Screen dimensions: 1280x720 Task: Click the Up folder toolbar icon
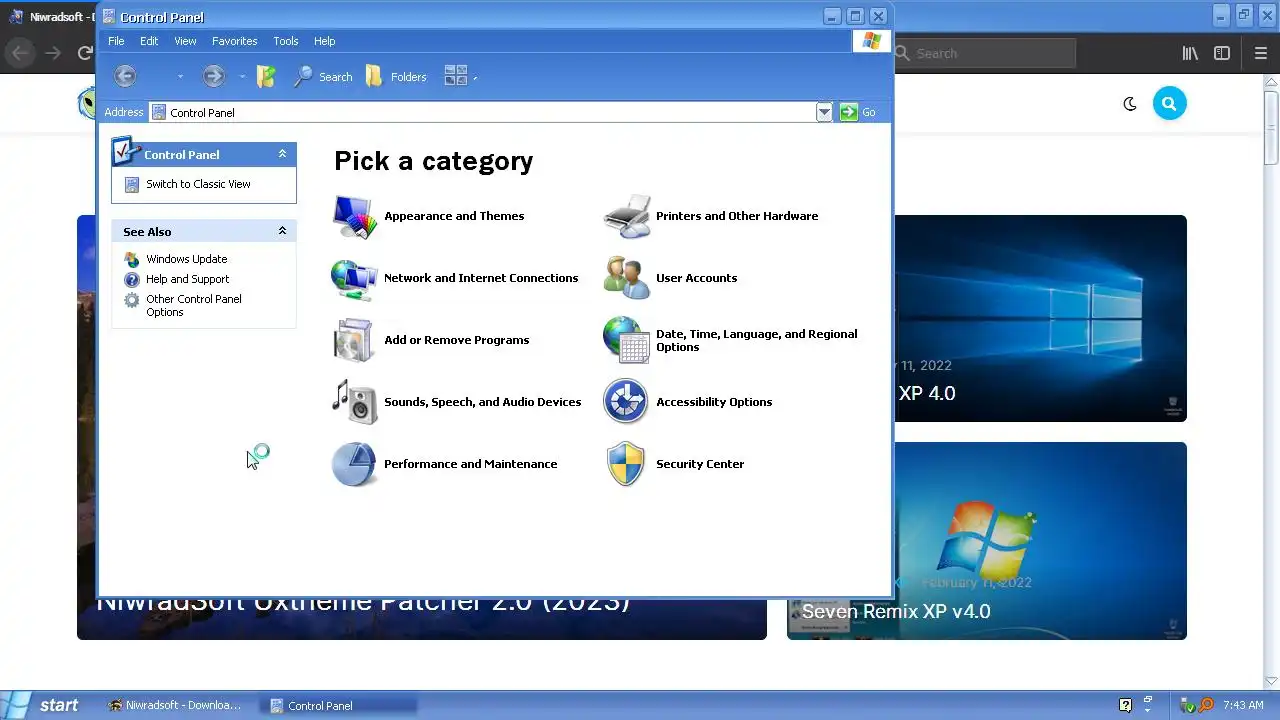pyautogui.click(x=266, y=76)
